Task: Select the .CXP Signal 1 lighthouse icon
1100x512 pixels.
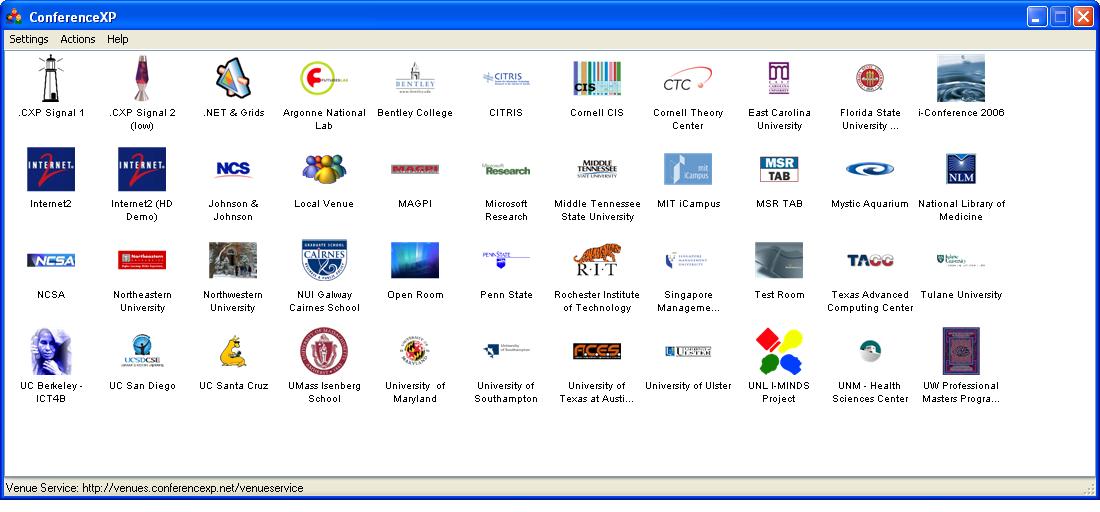Action: [x=51, y=79]
